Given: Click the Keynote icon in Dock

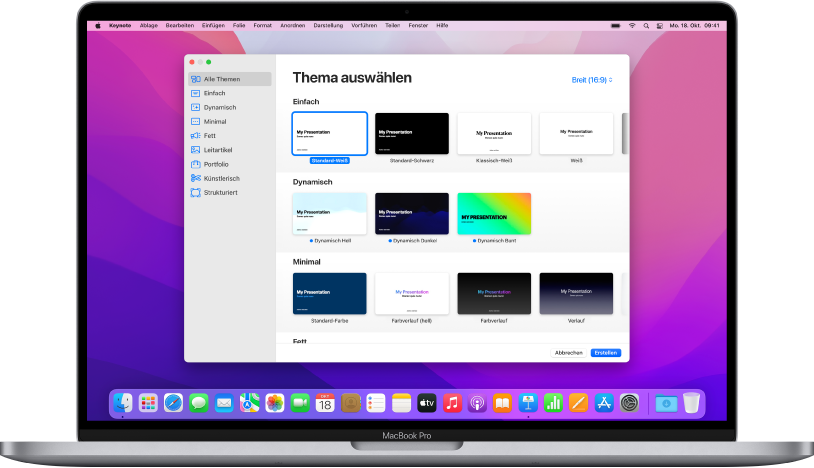Looking at the screenshot, I should (x=528, y=403).
